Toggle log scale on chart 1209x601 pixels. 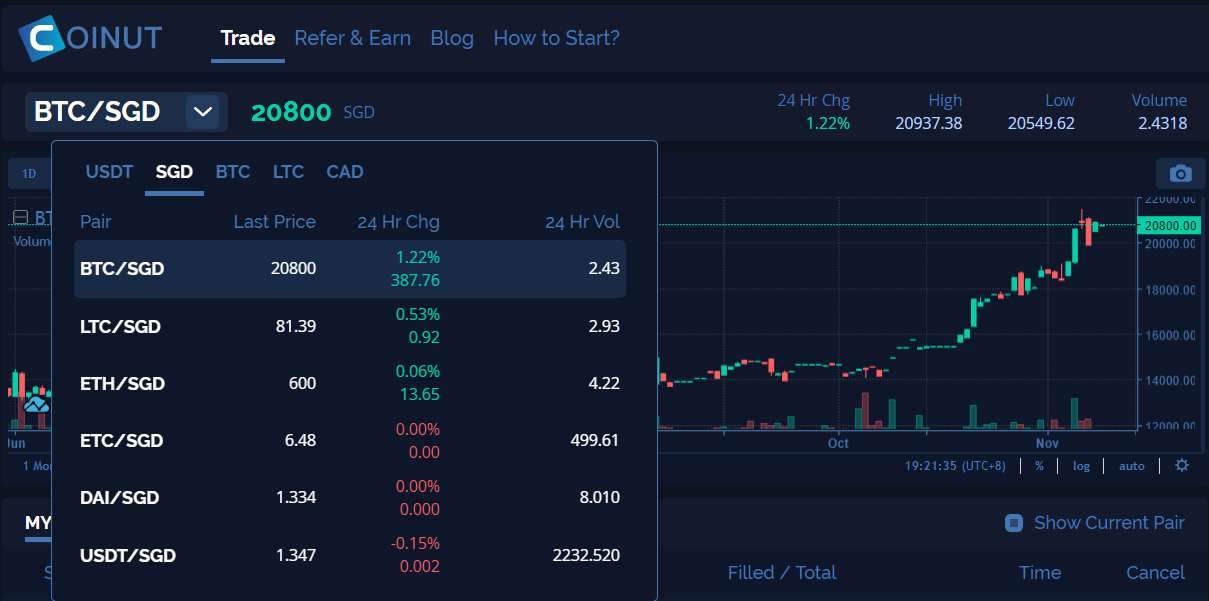click(x=1081, y=466)
